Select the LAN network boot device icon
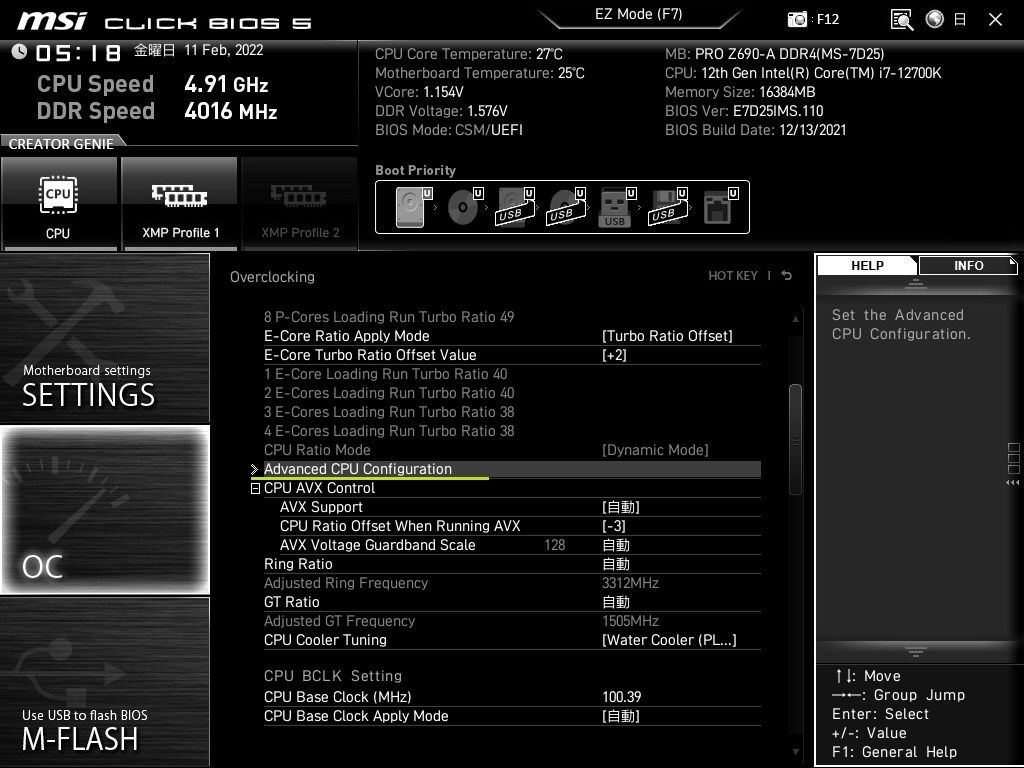 [x=718, y=205]
